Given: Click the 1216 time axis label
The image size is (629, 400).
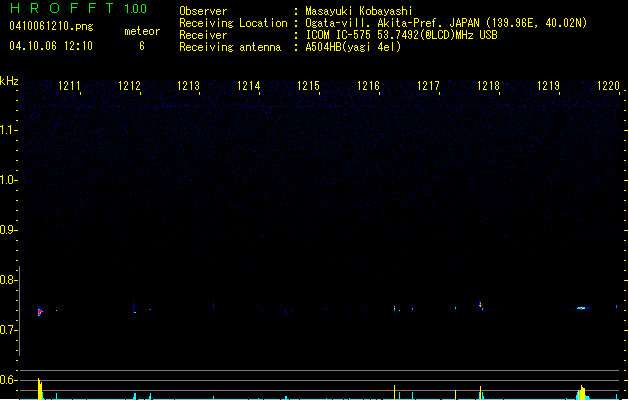Looking at the screenshot, I should 368,86.
